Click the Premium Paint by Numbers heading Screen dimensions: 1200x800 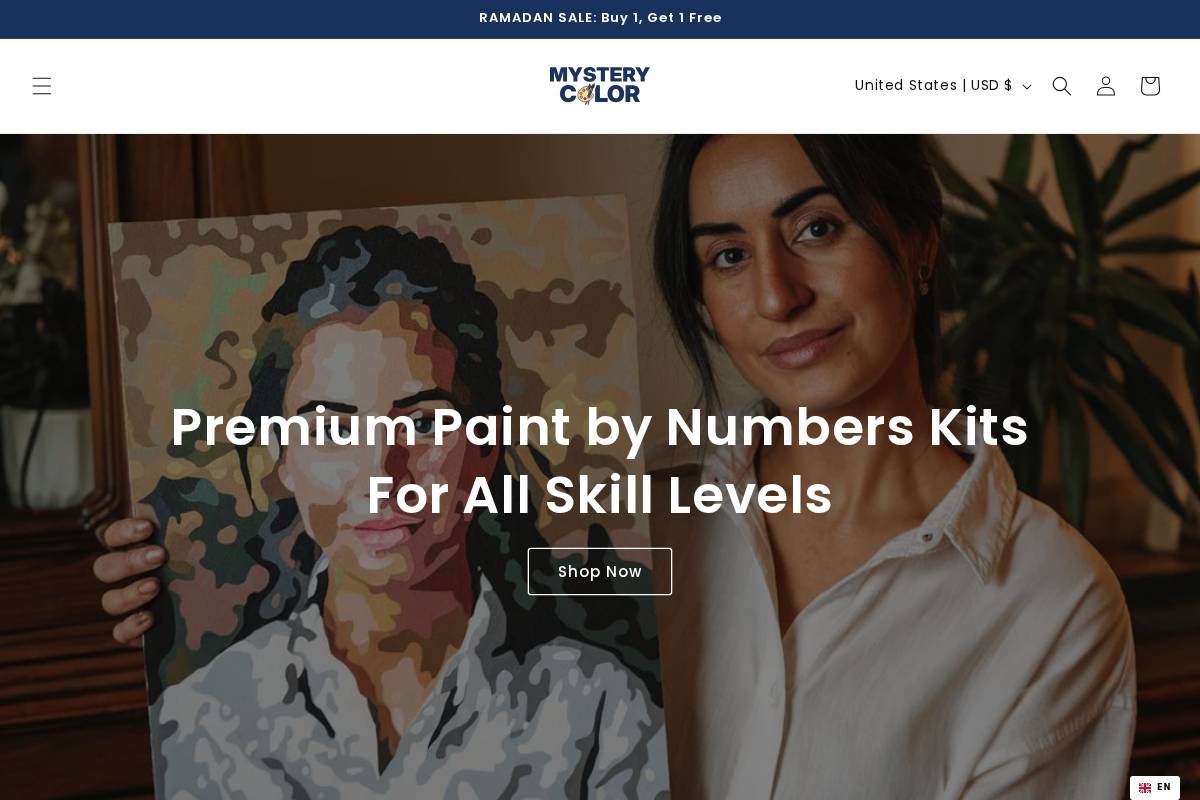[x=600, y=428]
